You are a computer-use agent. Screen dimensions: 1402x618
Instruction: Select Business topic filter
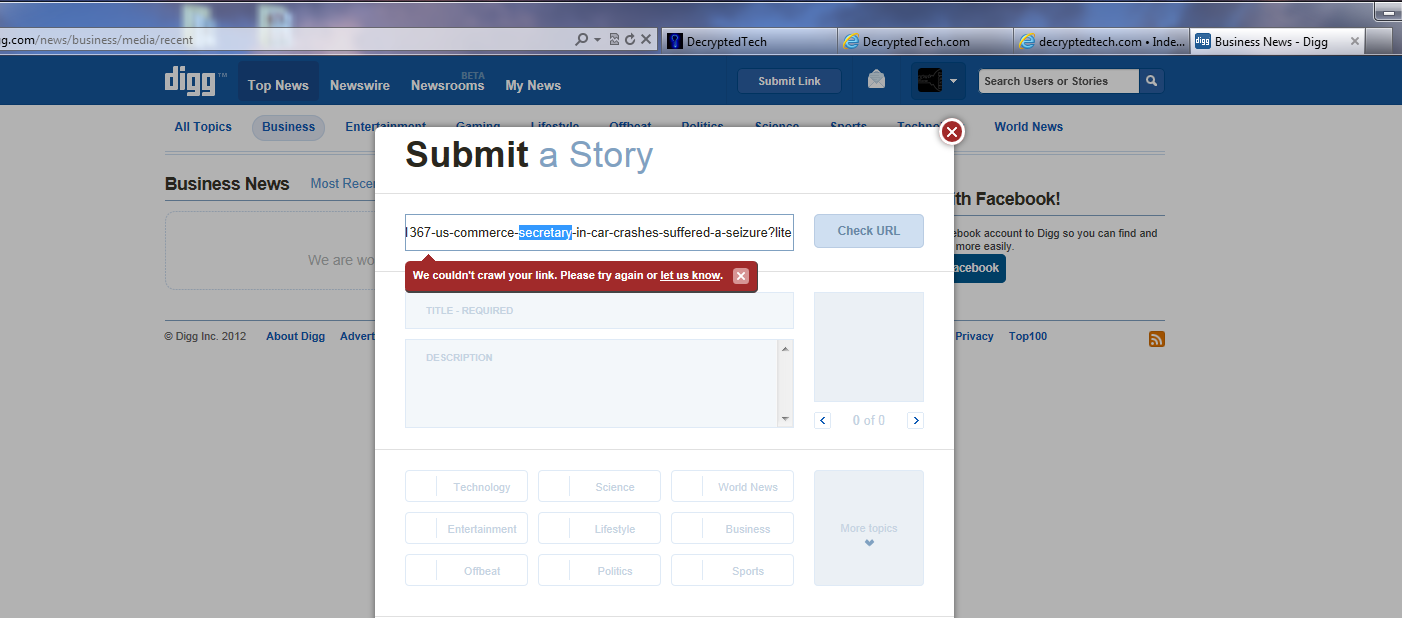tap(288, 127)
